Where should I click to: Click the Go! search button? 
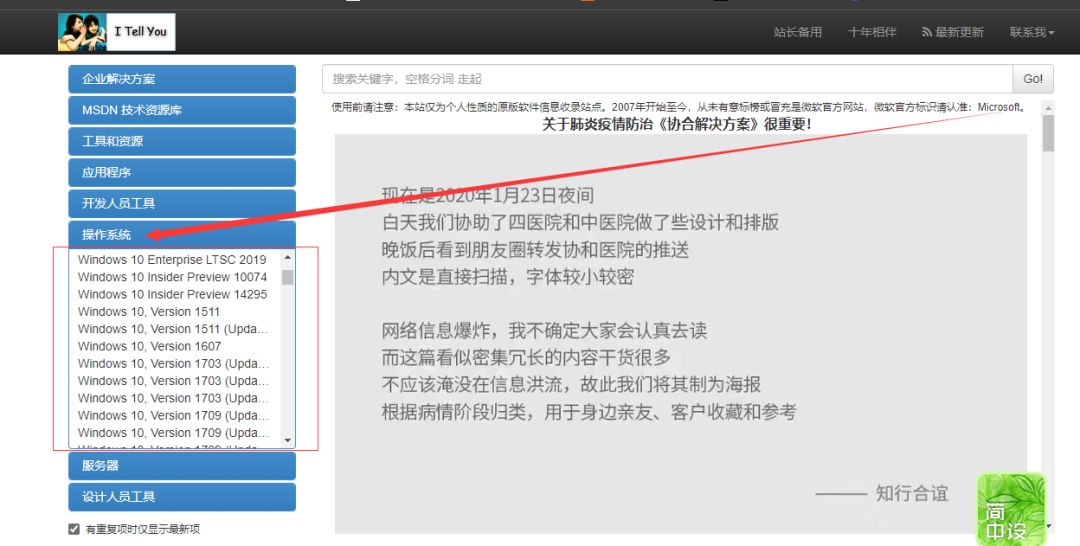click(x=1033, y=79)
